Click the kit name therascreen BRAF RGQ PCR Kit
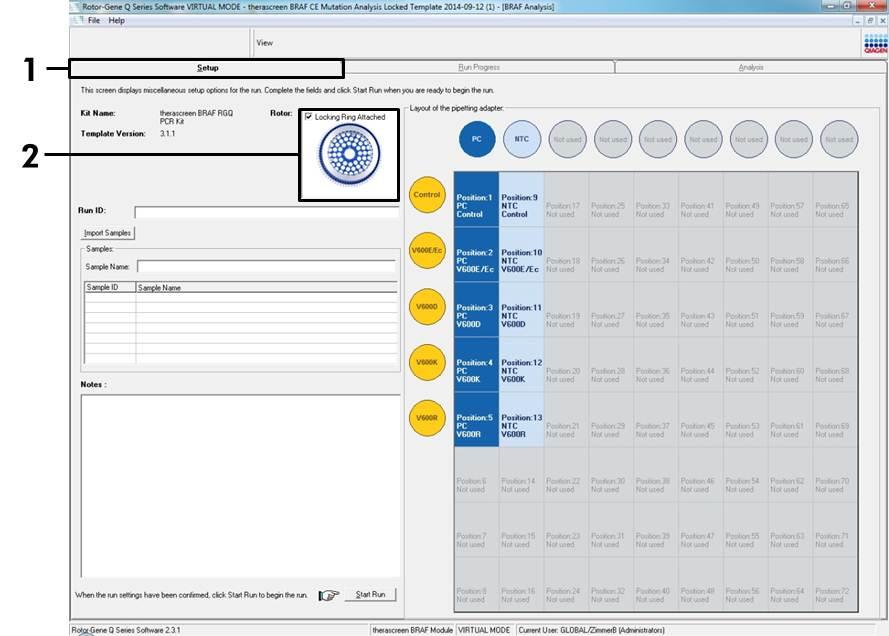The width and height of the screenshot is (889, 636). click(196, 117)
